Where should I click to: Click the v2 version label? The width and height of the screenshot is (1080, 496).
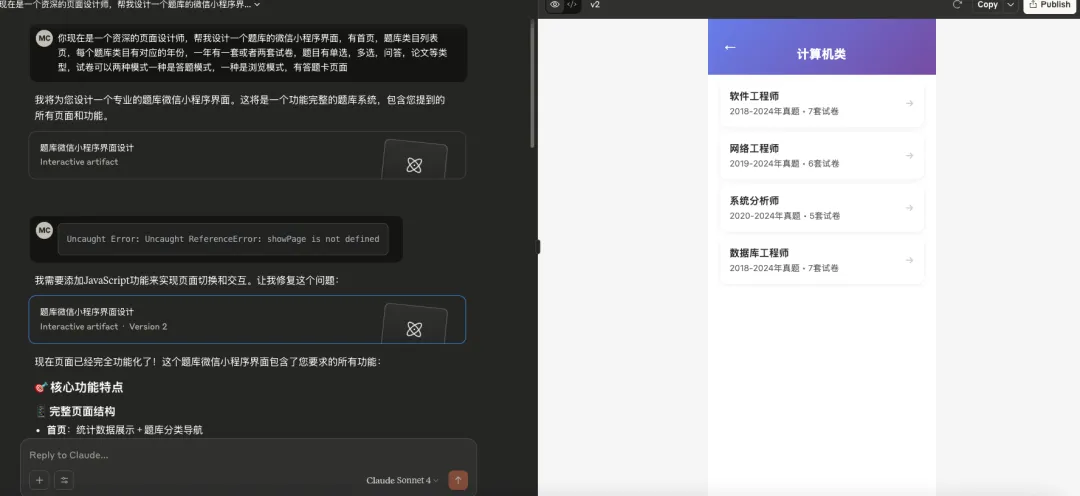[595, 5]
